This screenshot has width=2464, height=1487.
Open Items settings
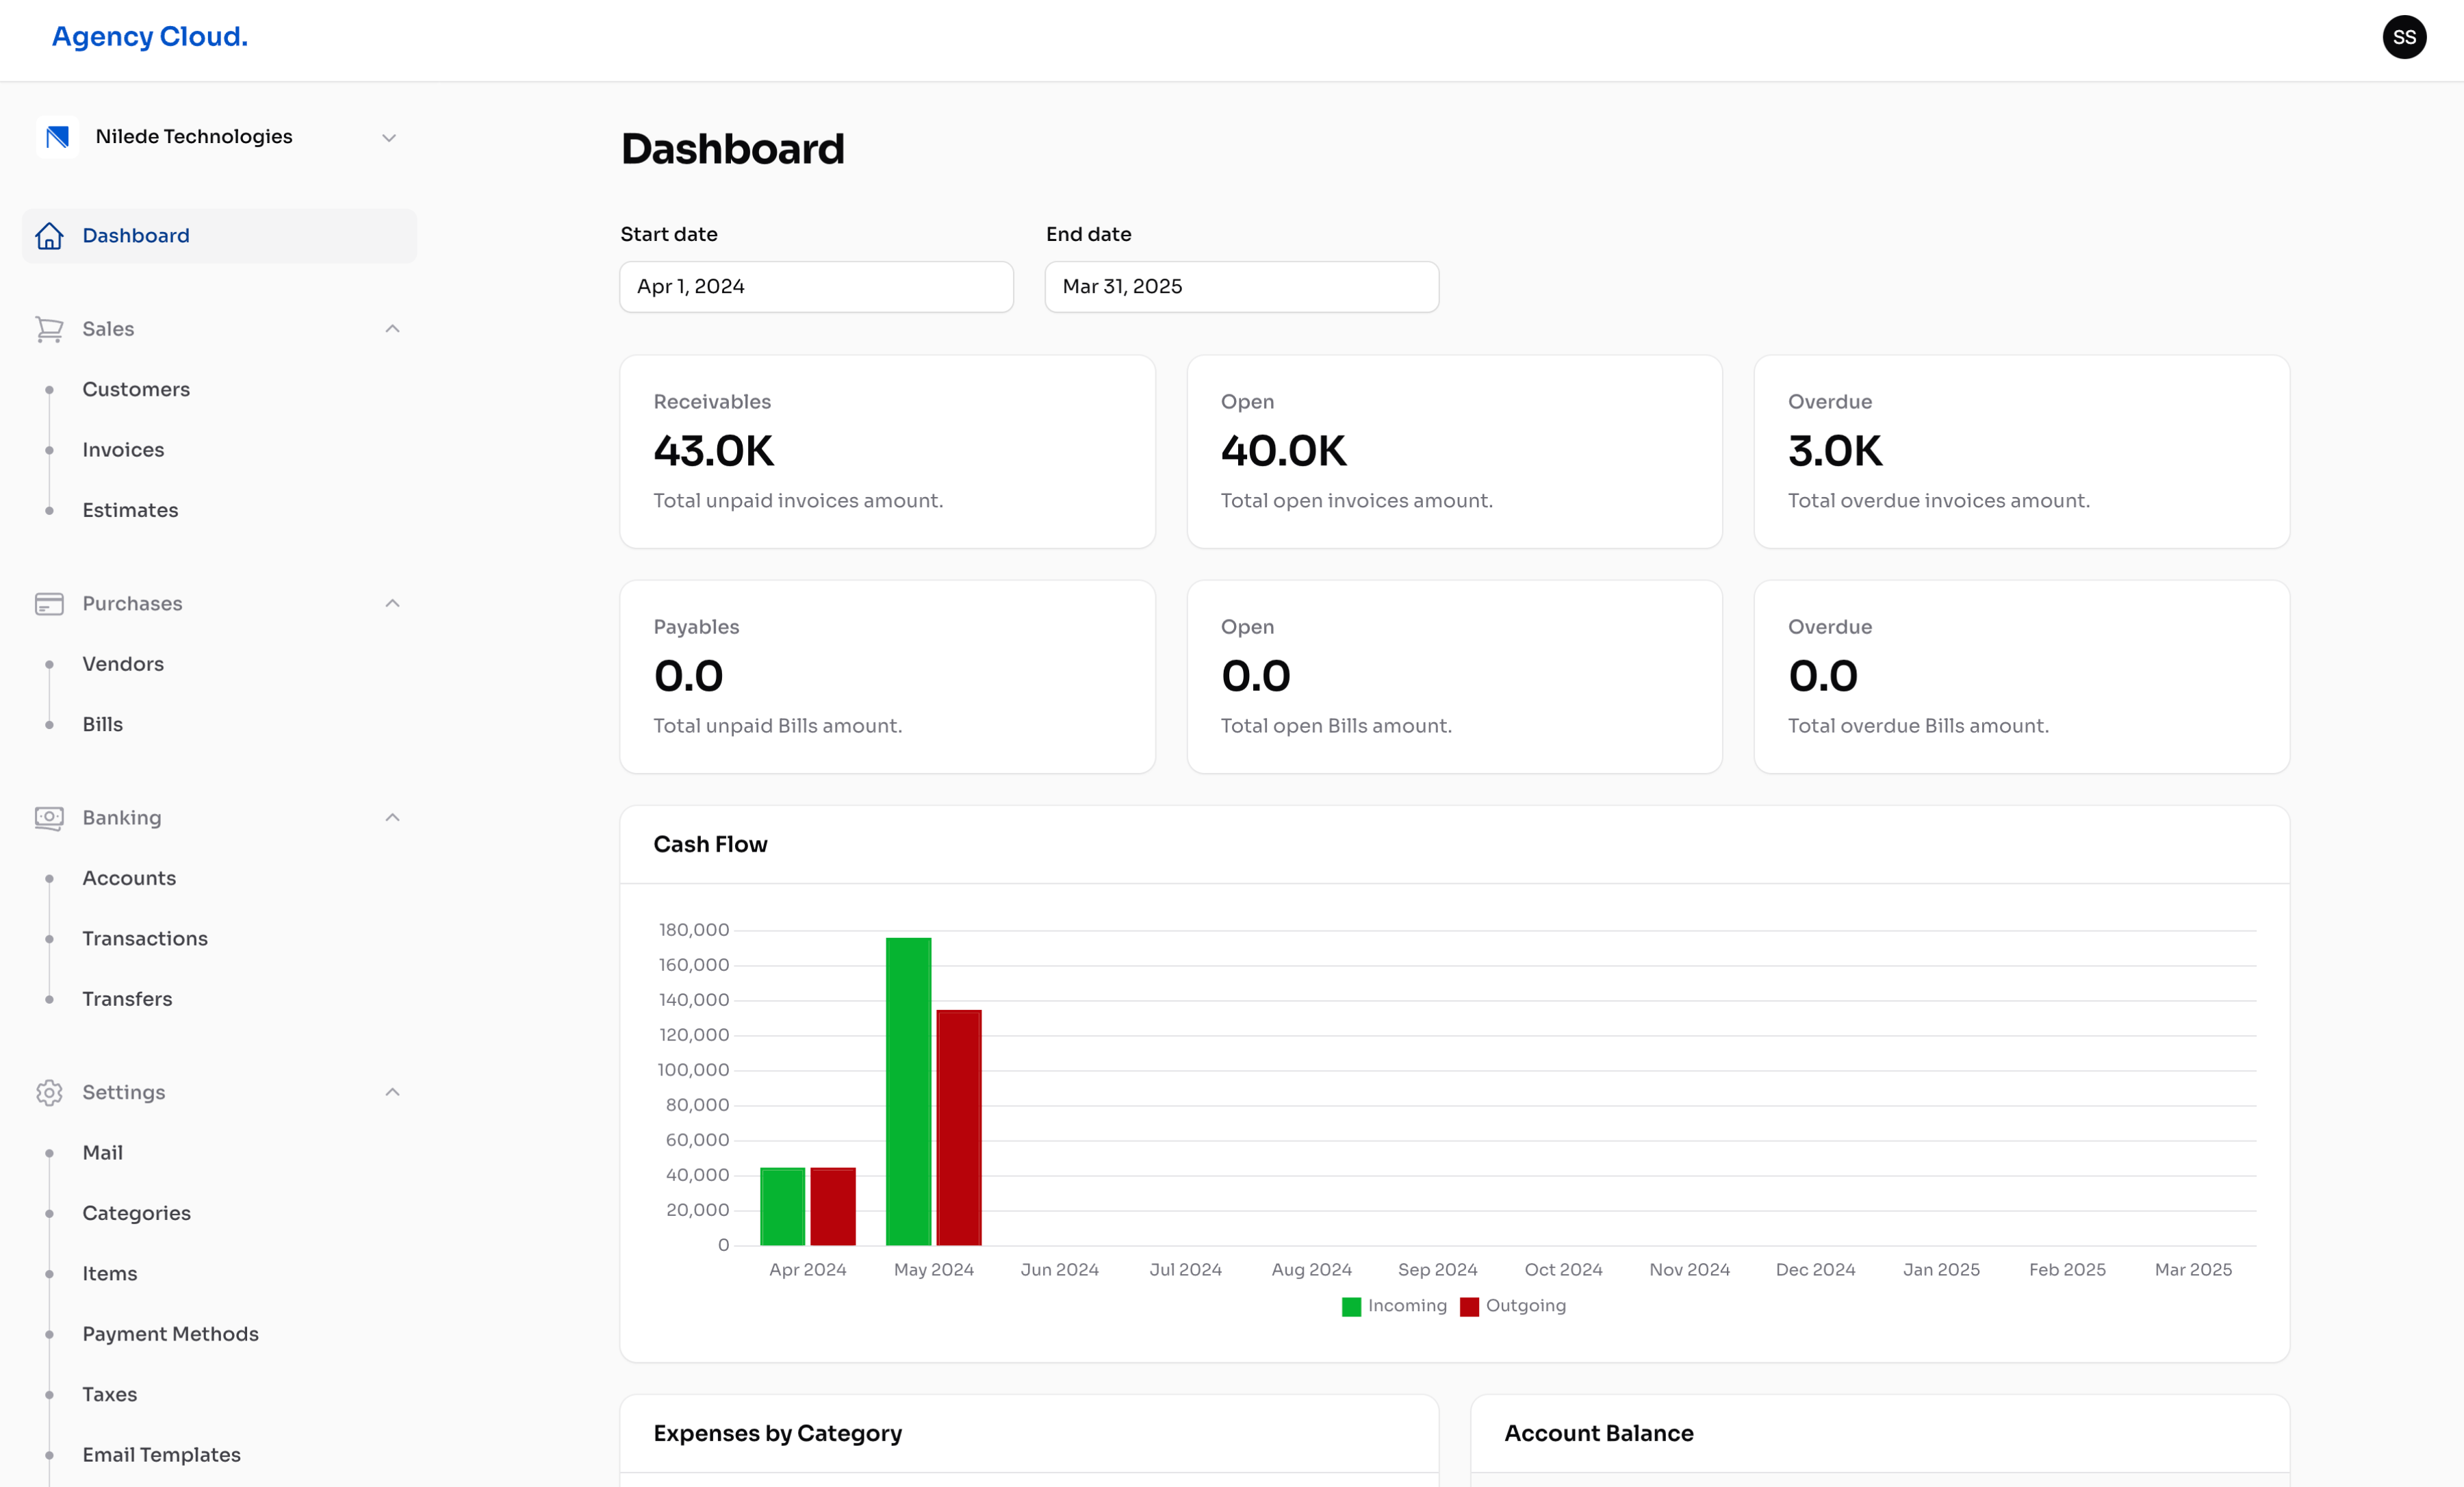coord(110,1274)
